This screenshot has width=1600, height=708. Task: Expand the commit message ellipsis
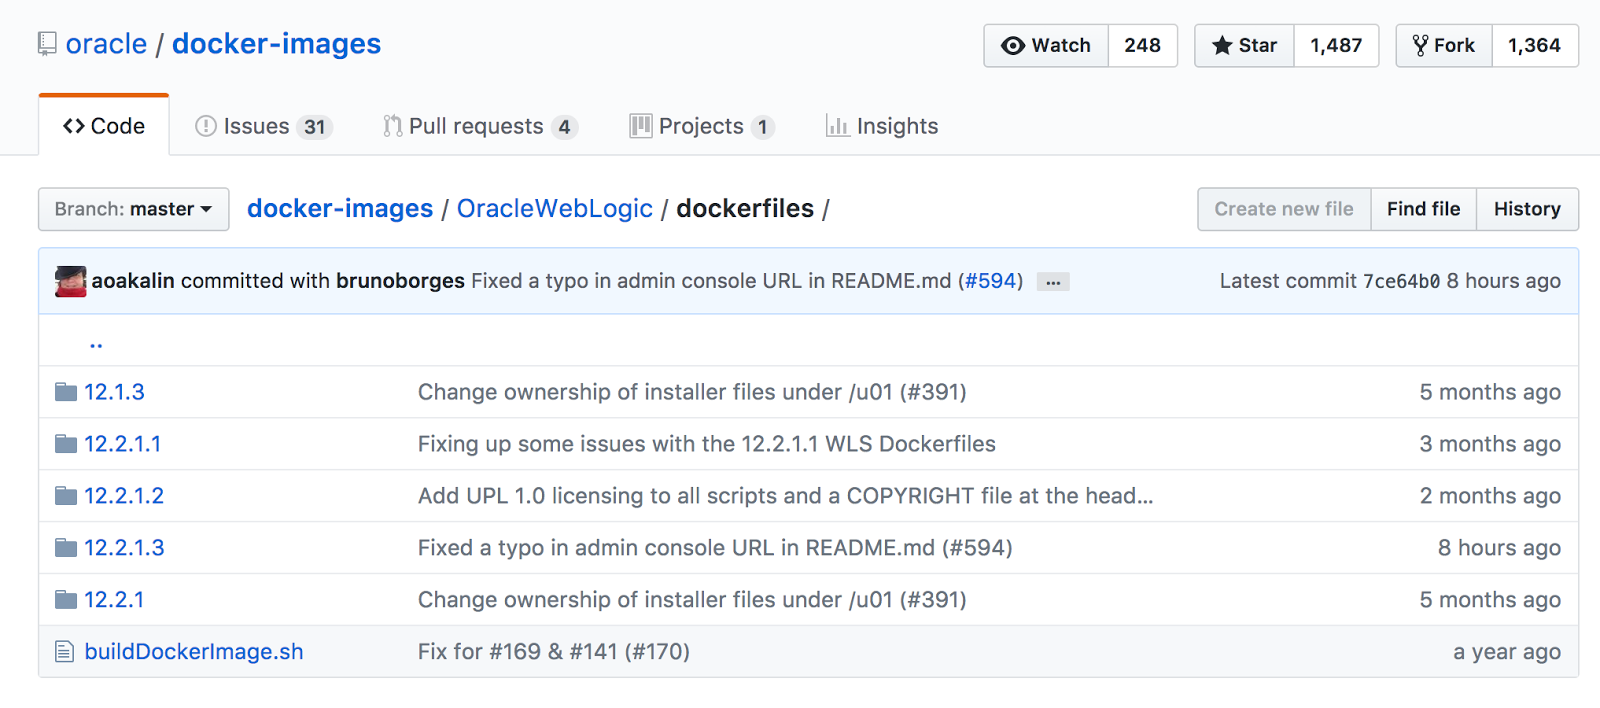[1053, 282]
